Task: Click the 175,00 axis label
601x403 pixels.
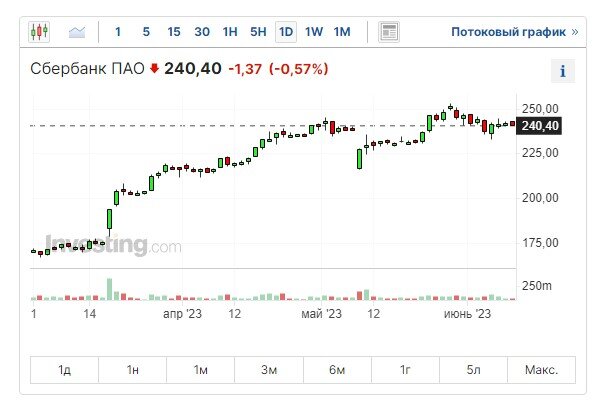Action: [540, 243]
